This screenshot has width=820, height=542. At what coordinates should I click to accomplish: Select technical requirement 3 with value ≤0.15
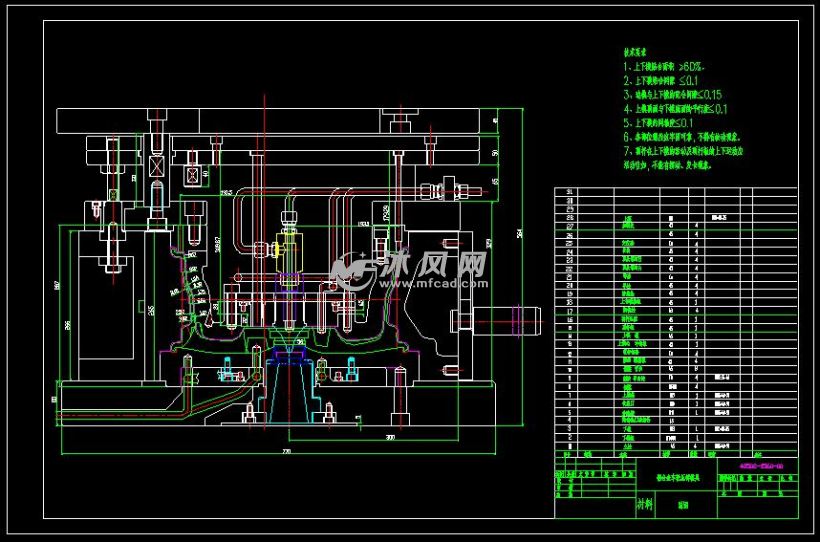pos(671,95)
